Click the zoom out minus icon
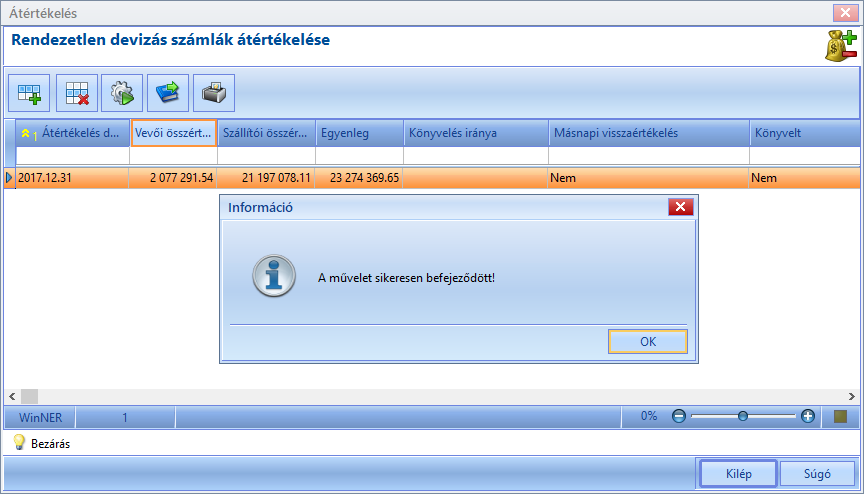This screenshot has width=864, height=494. [x=679, y=416]
